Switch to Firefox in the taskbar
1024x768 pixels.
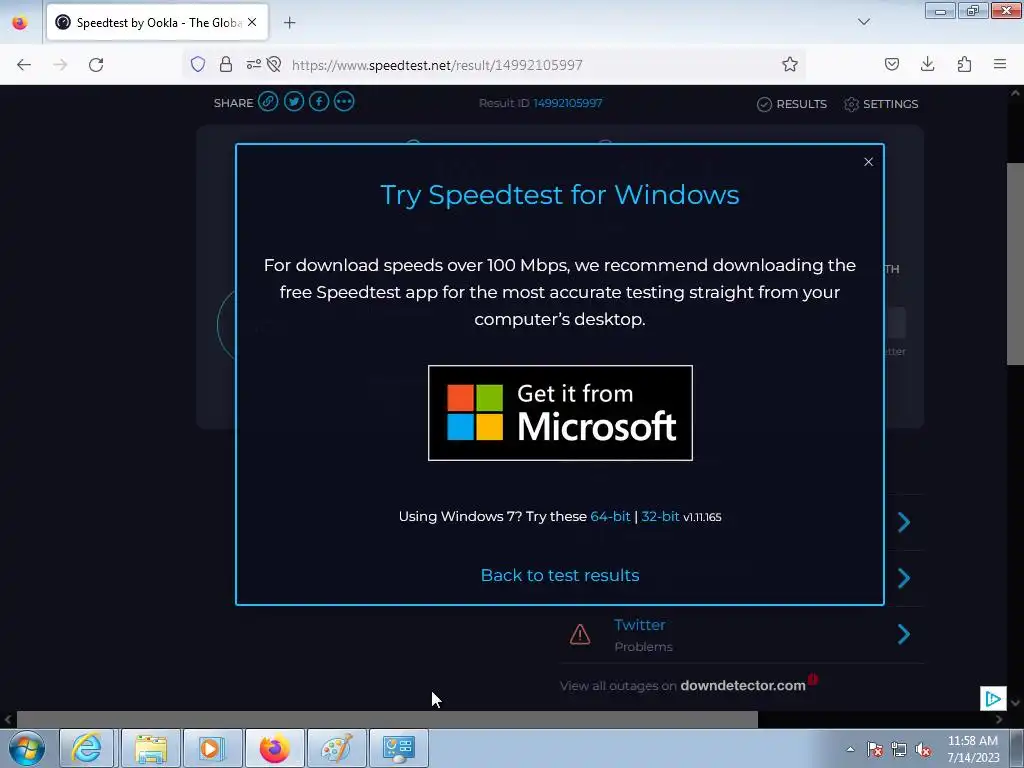point(274,748)
